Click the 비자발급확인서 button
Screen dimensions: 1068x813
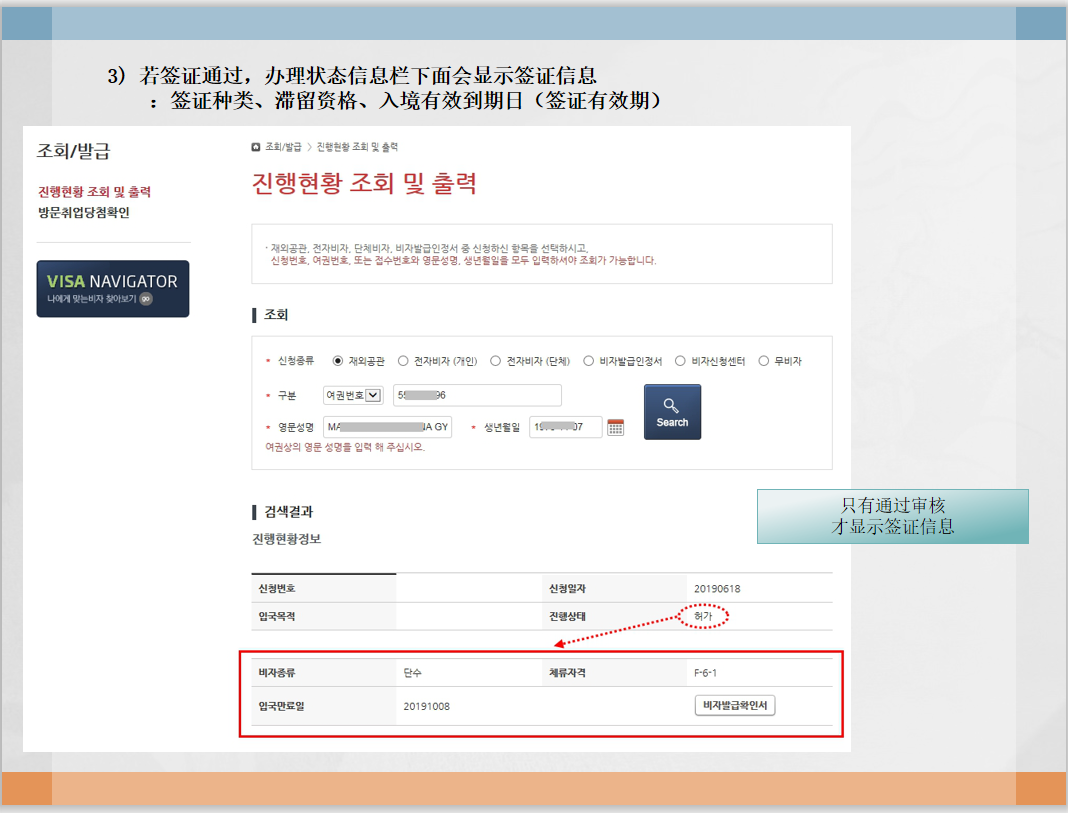tap(735, 705)
